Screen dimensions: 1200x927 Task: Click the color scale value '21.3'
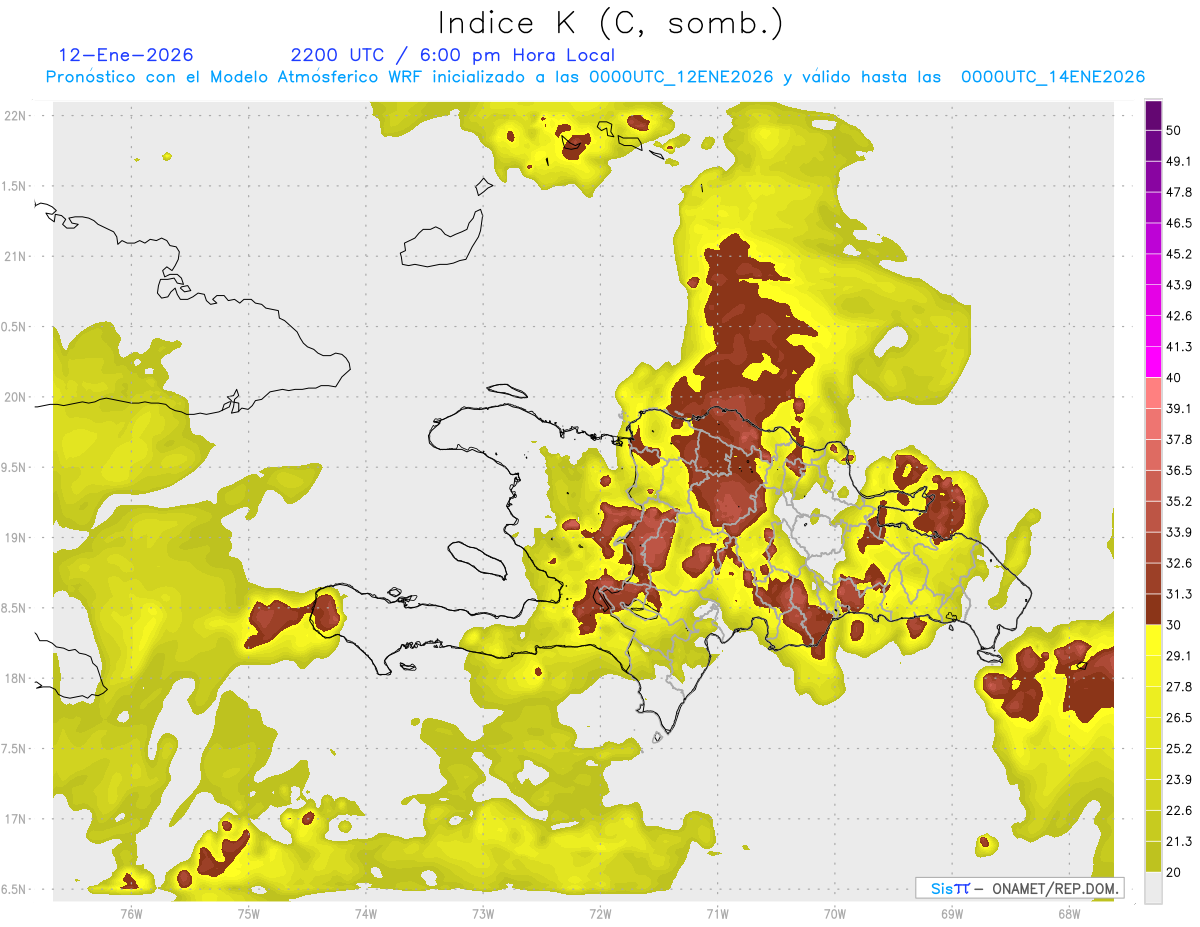[x=1179, y=842]
